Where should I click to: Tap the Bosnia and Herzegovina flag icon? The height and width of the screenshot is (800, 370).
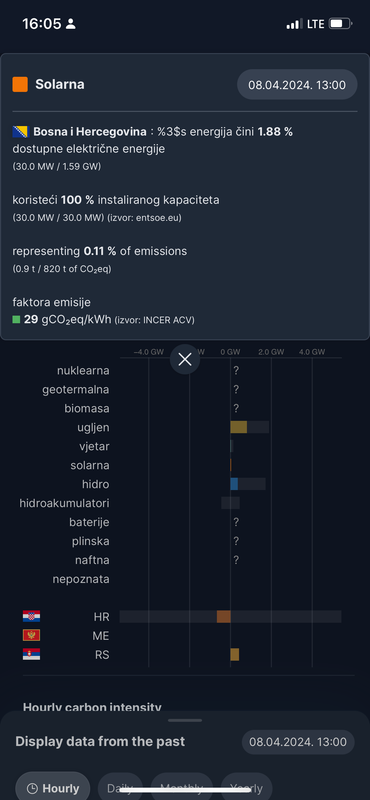click(21, 132)
